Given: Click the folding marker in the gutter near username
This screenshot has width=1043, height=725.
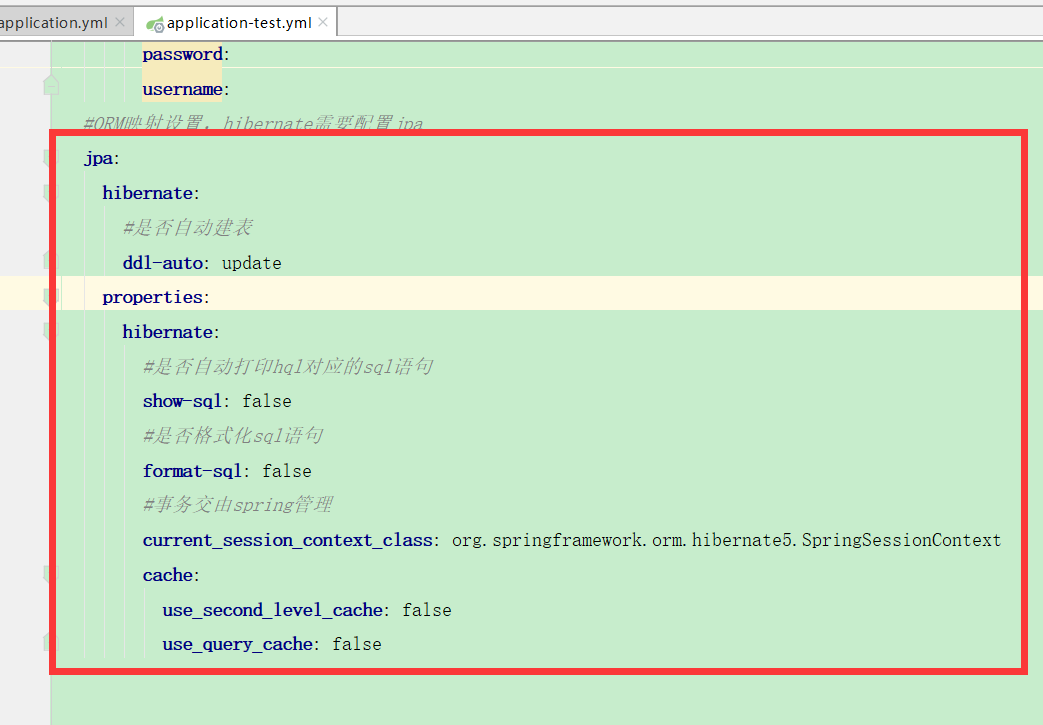Looking at the screenshot, I should coord(50,85).
